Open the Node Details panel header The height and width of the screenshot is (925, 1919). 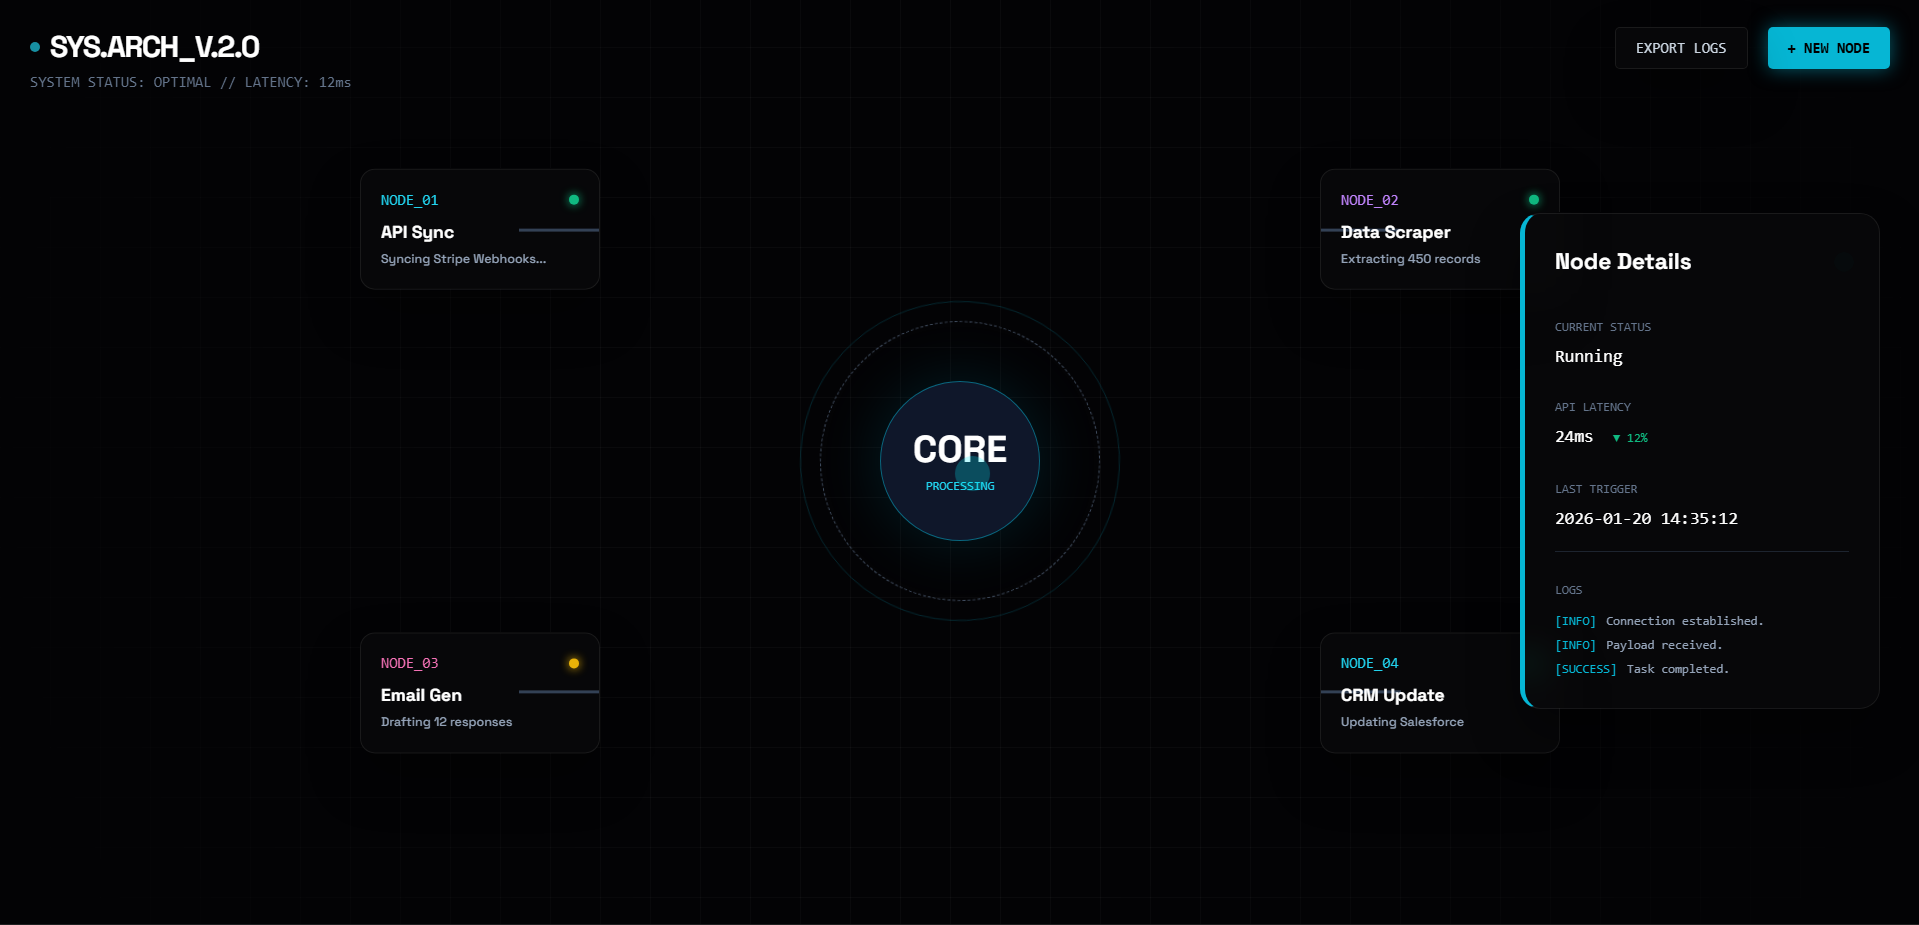1622,262
